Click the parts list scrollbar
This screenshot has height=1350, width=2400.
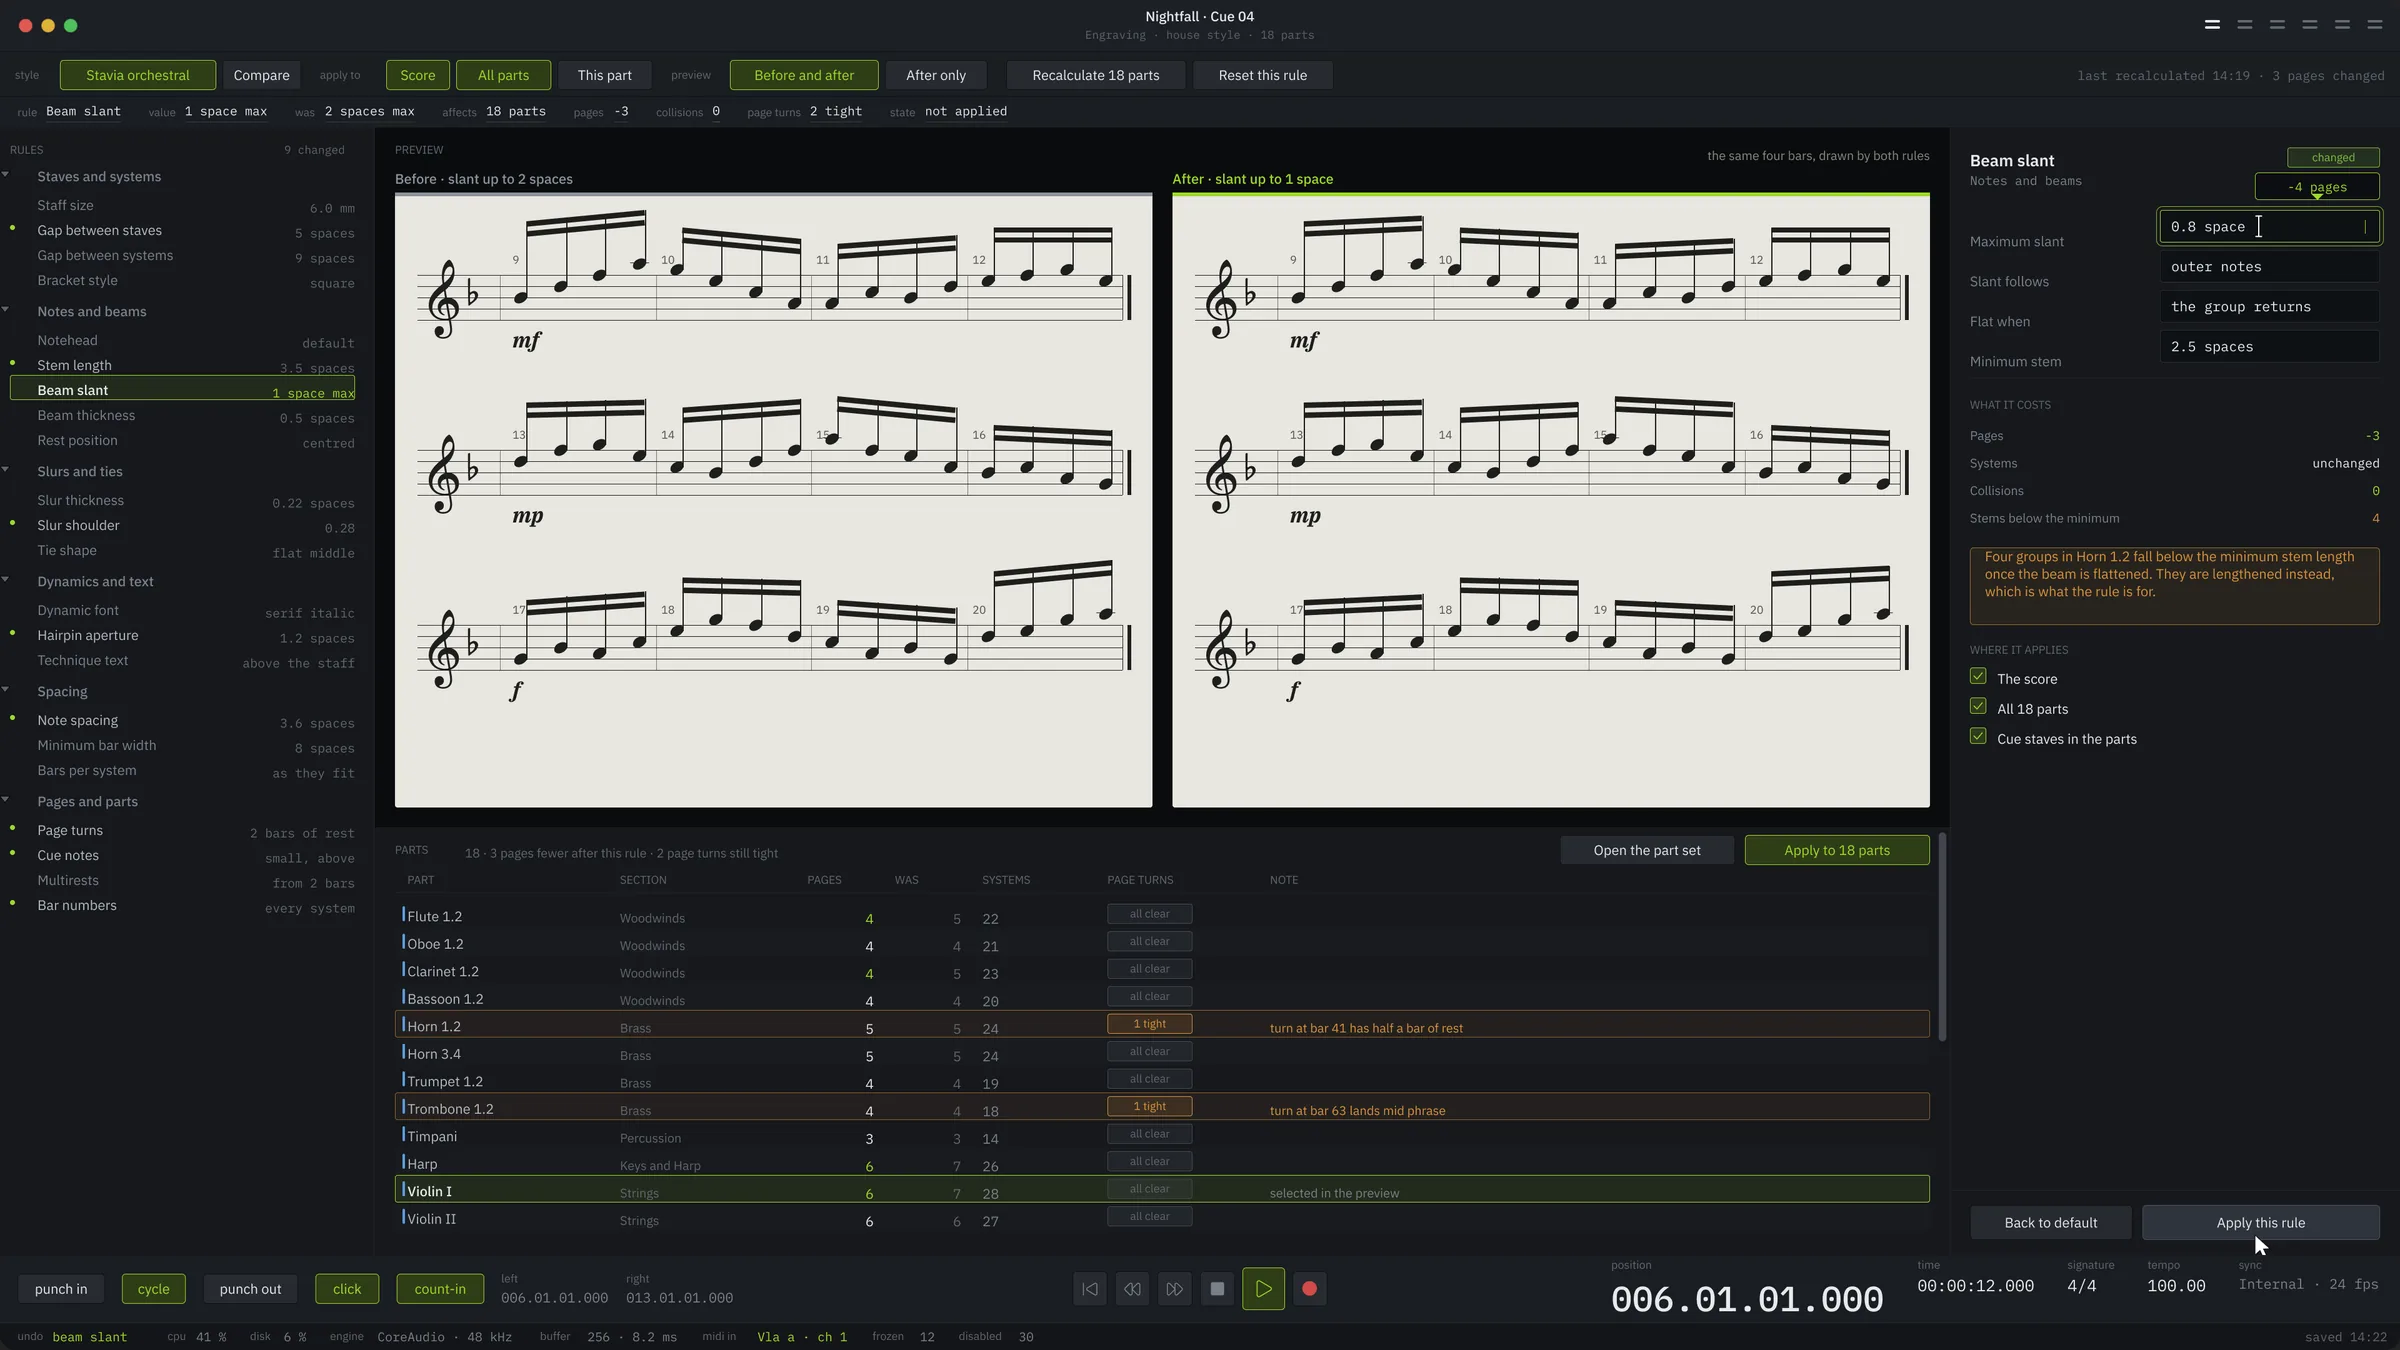click(x=1943, y=936)
